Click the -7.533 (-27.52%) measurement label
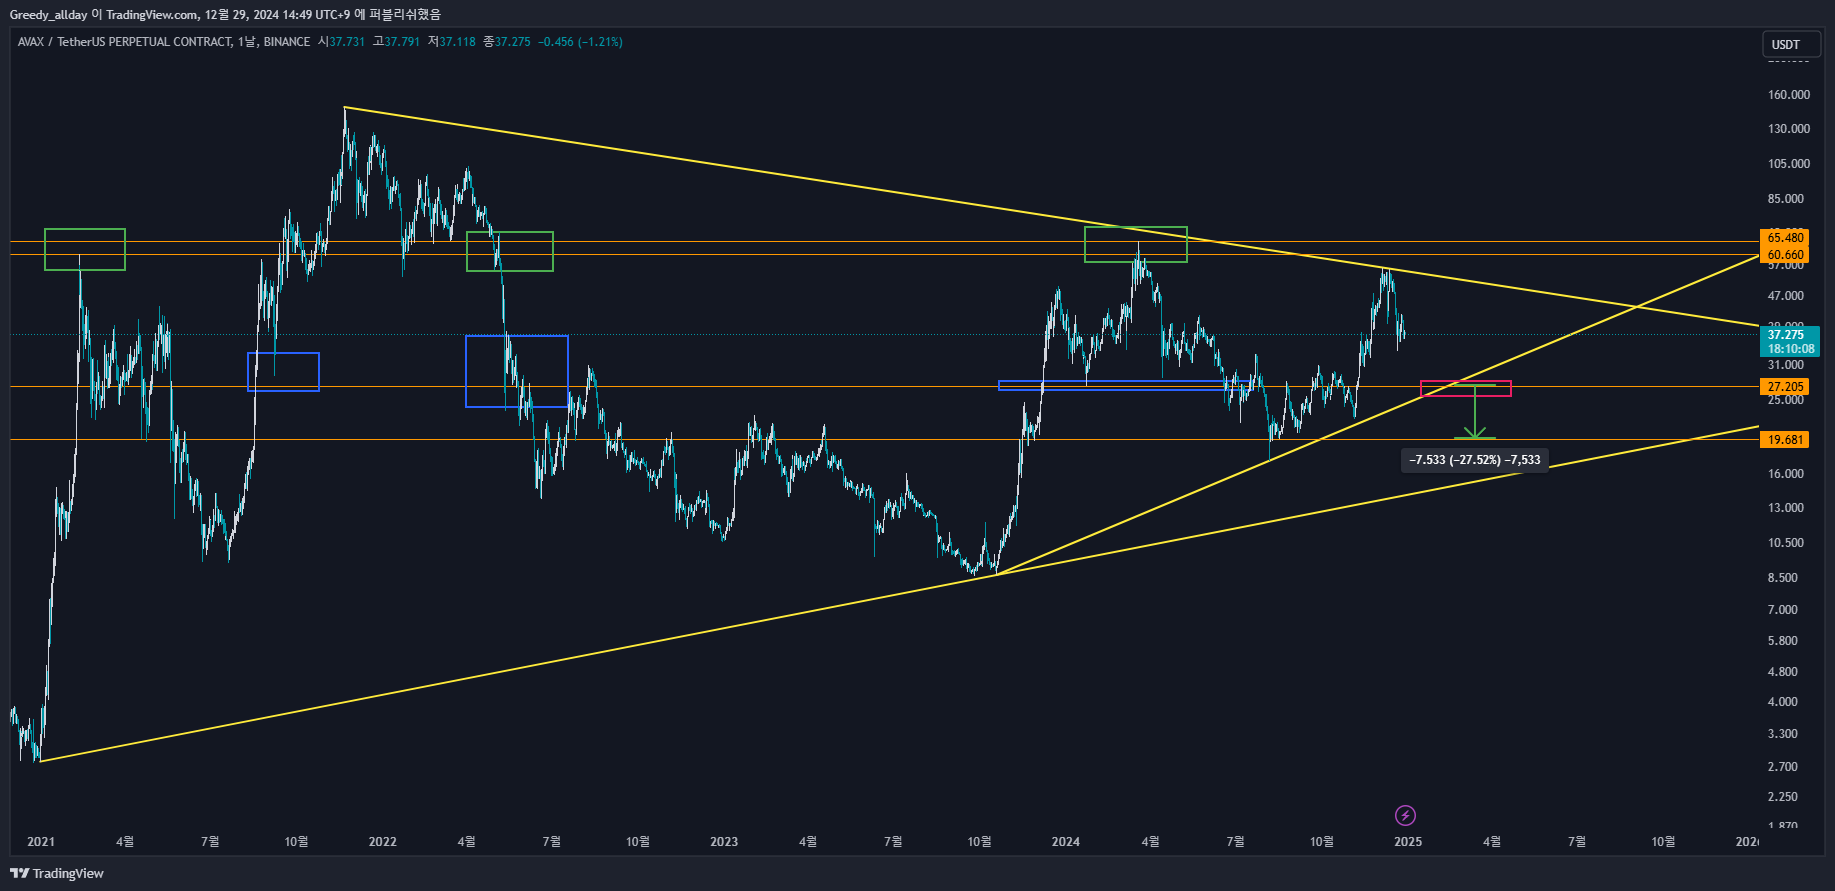This screenshot has height=891, width=1835. (1475, 460)
